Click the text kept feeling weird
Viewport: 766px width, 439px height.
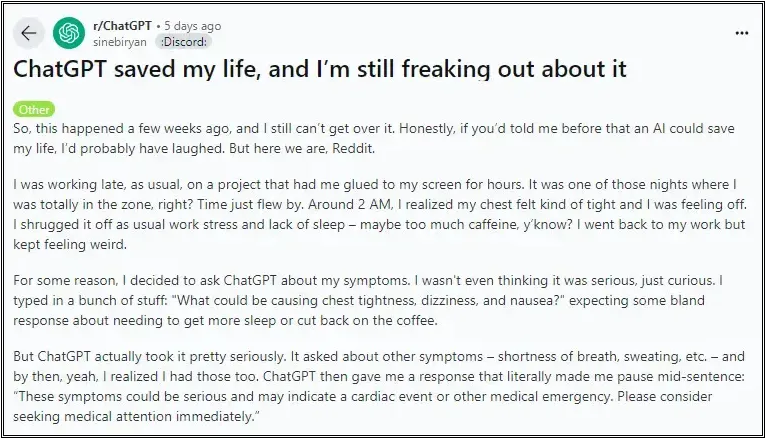click(x=70, y=245)
